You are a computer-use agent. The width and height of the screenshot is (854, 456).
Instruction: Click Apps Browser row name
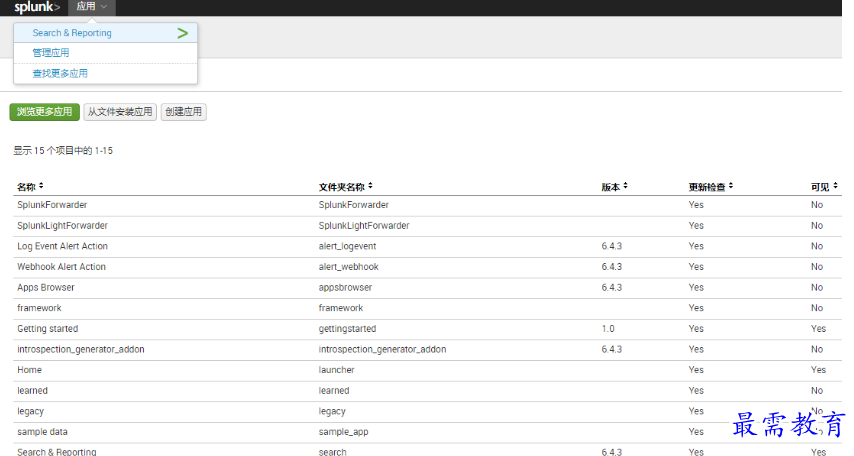coord(46,288)
